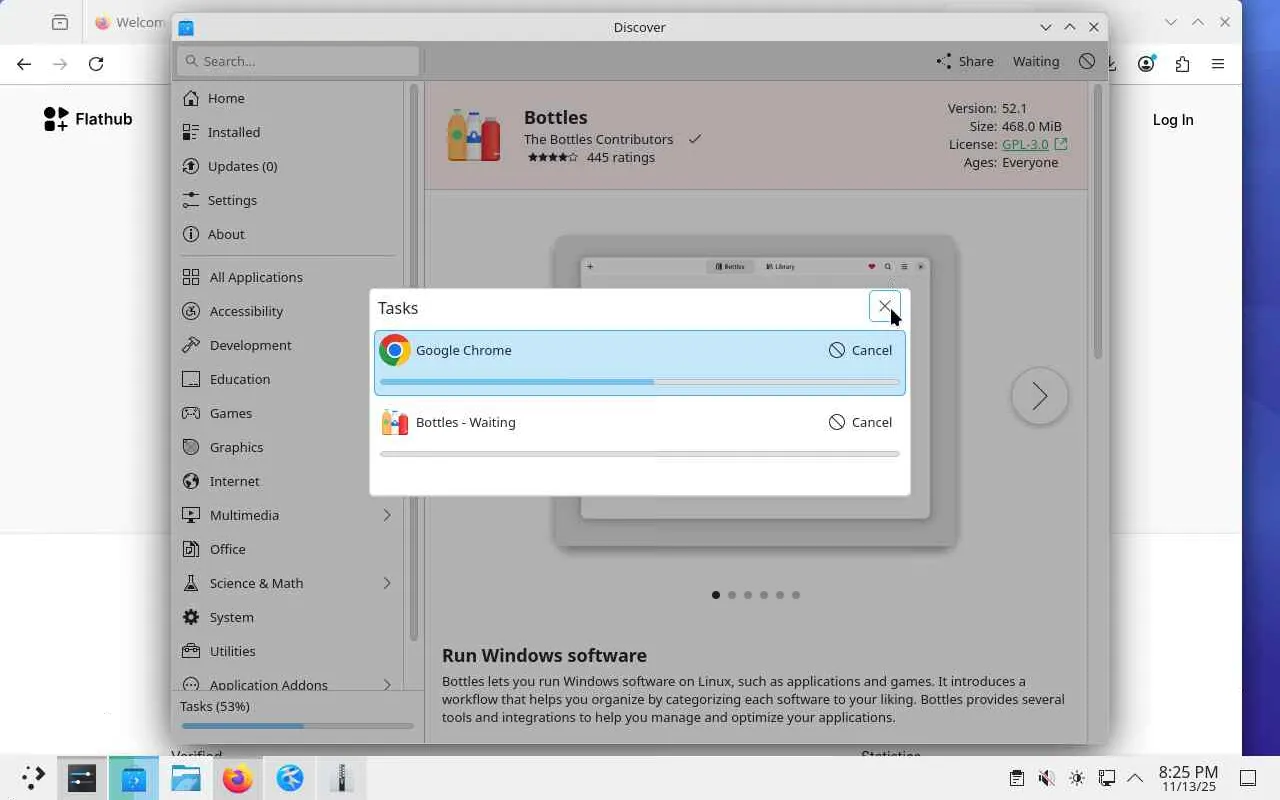Open the browser extensions puzzle icon
The width and height of the screenshot is (1280, 800).
pyautogui.click(x=1182, y=64)
